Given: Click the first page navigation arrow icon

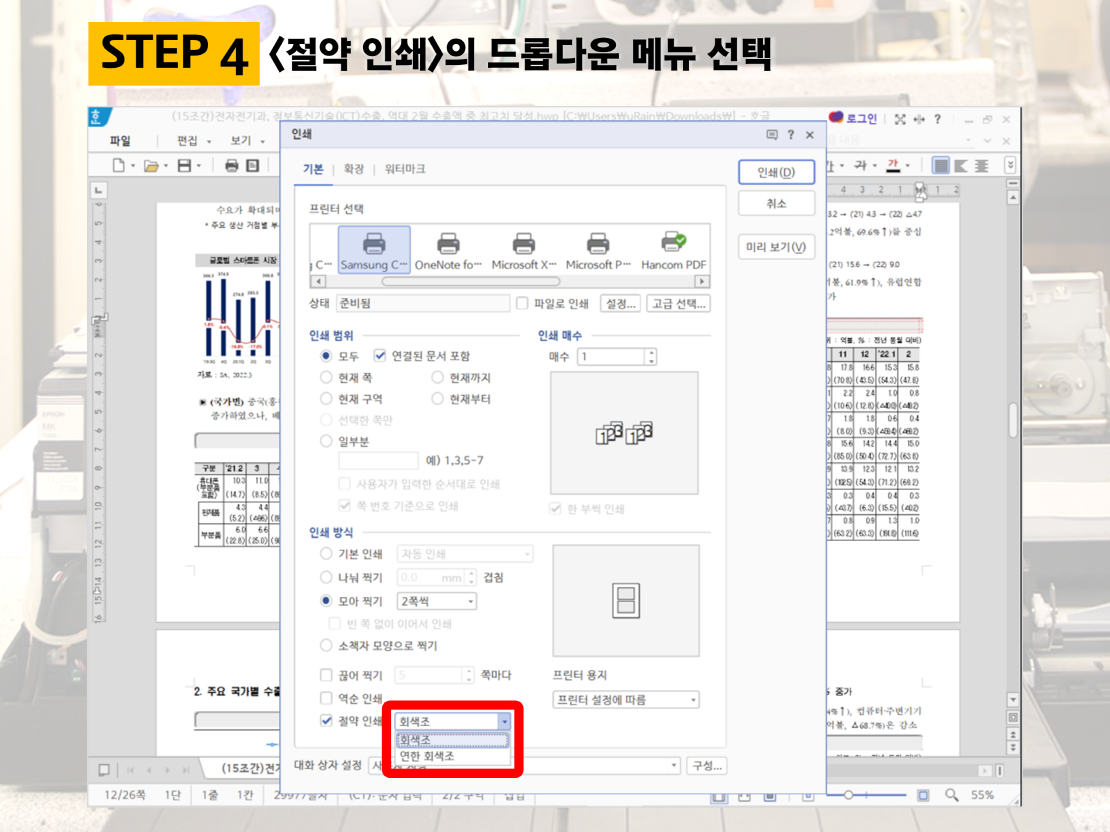Looking at the screenshot, I should pos(130,770).
